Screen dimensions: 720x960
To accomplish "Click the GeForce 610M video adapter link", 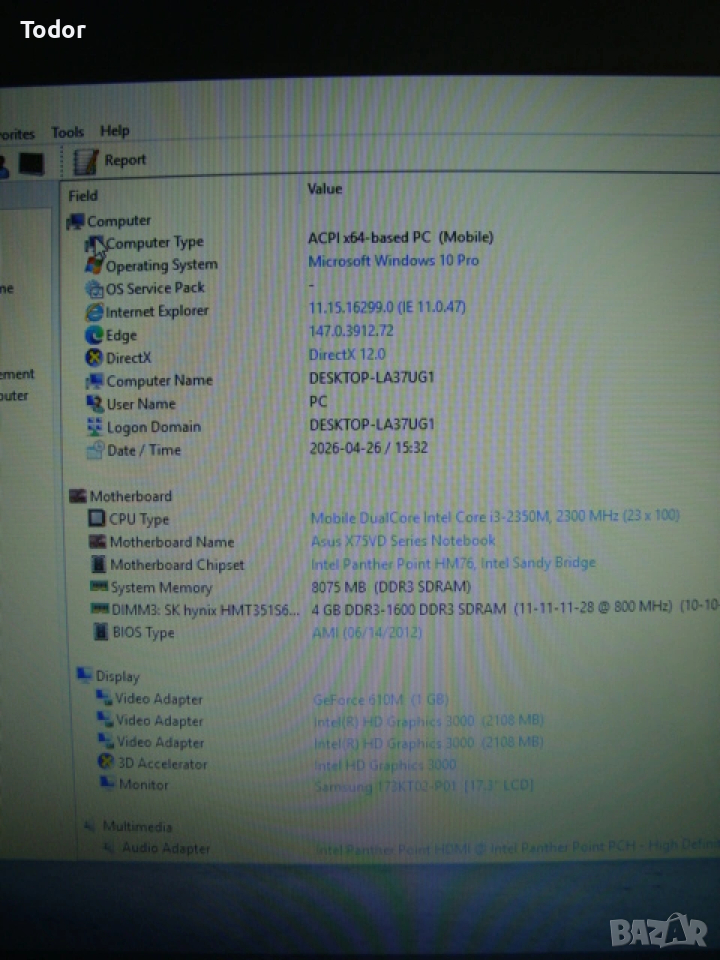I will click(x=380, y=700).
